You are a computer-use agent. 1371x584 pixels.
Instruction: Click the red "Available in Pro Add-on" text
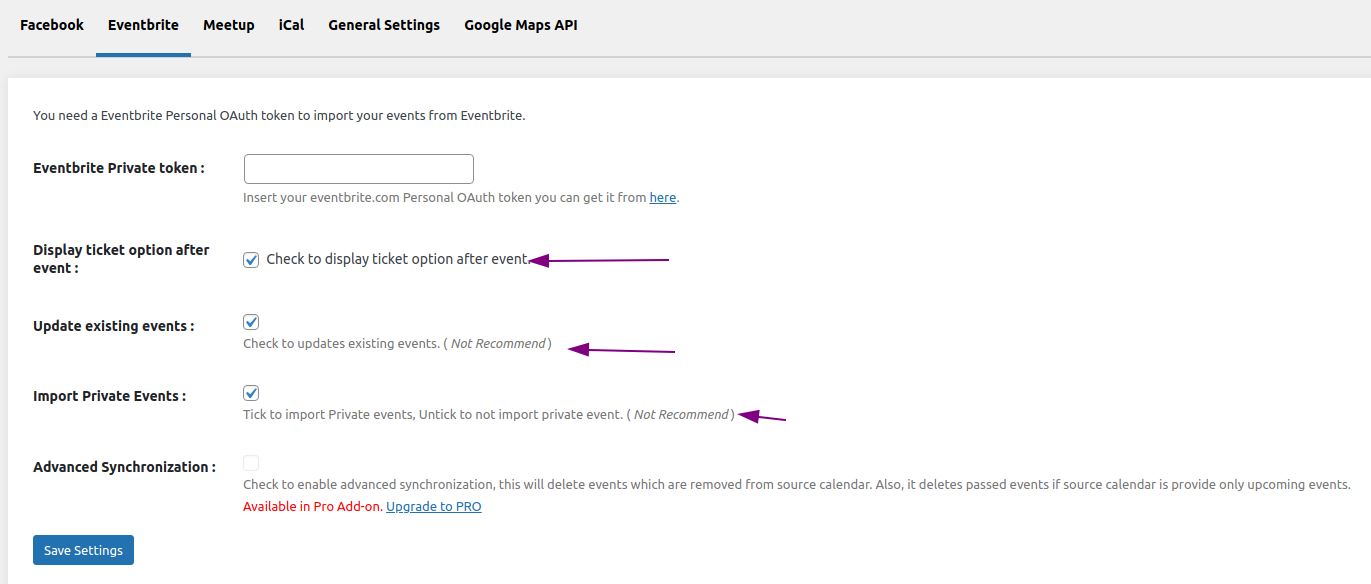click(312, 507)
